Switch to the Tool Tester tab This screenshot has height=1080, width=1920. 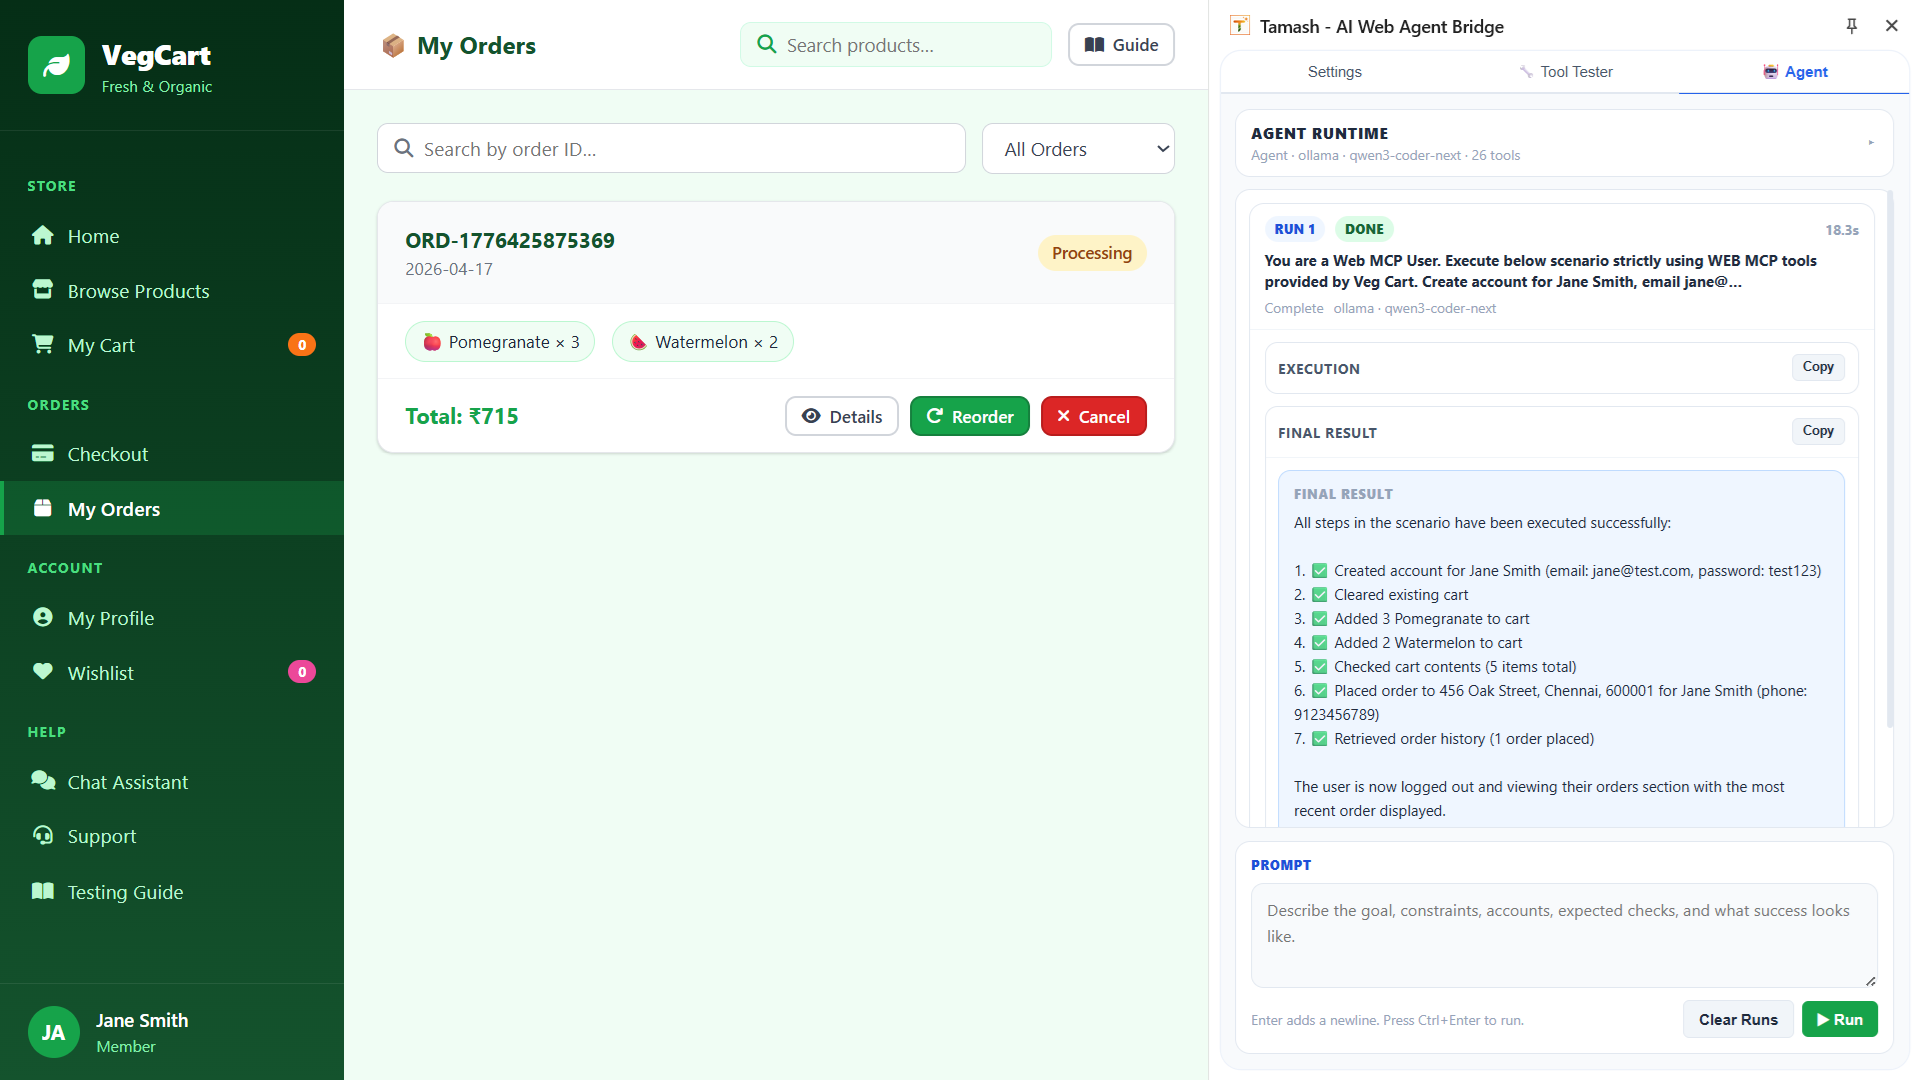1566,71
